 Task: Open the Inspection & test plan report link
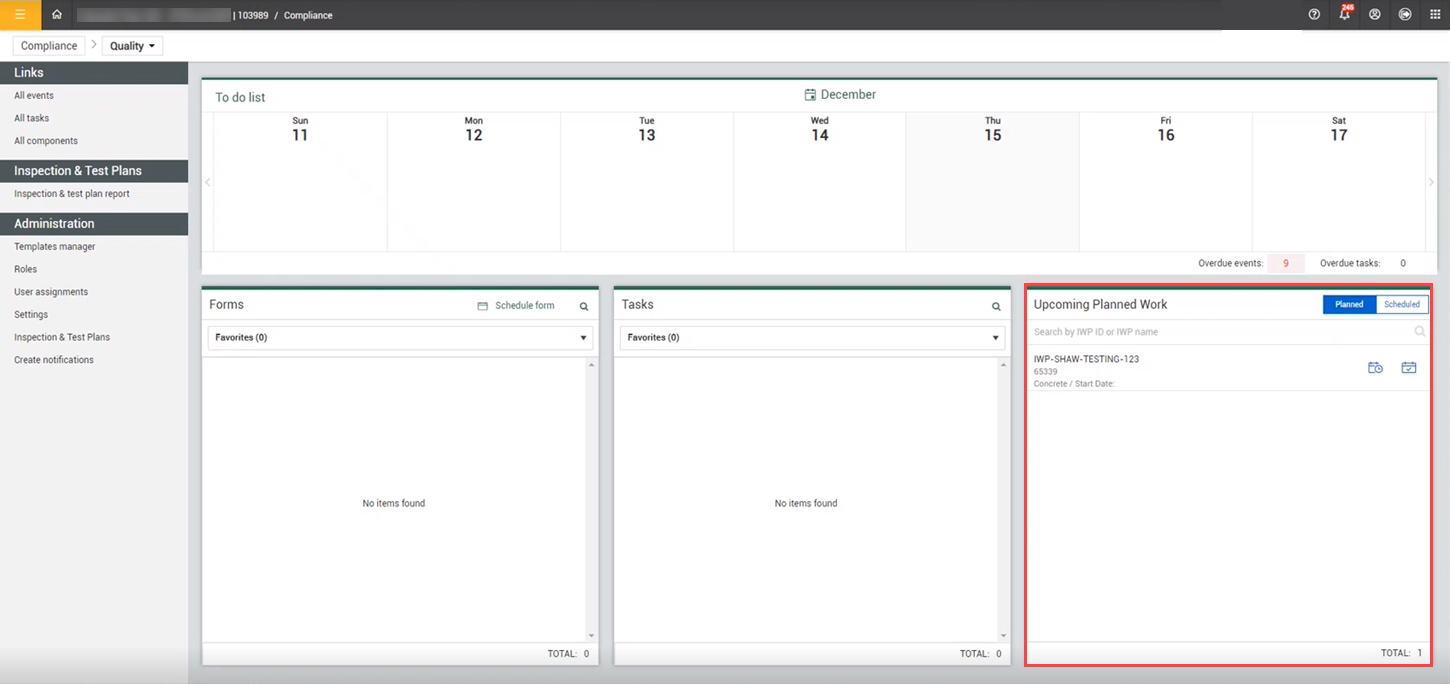pyautogui.click(x=70, y=193)
